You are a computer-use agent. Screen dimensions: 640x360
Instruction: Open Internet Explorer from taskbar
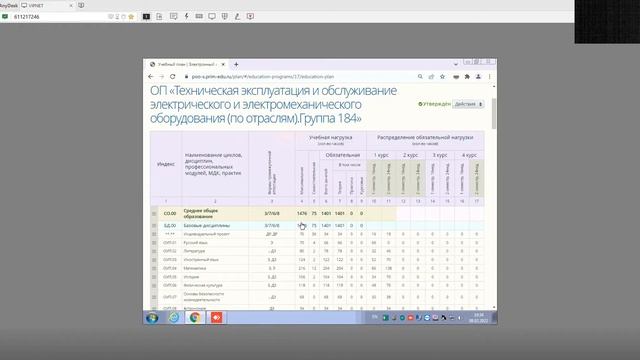(x=174, y=318)
